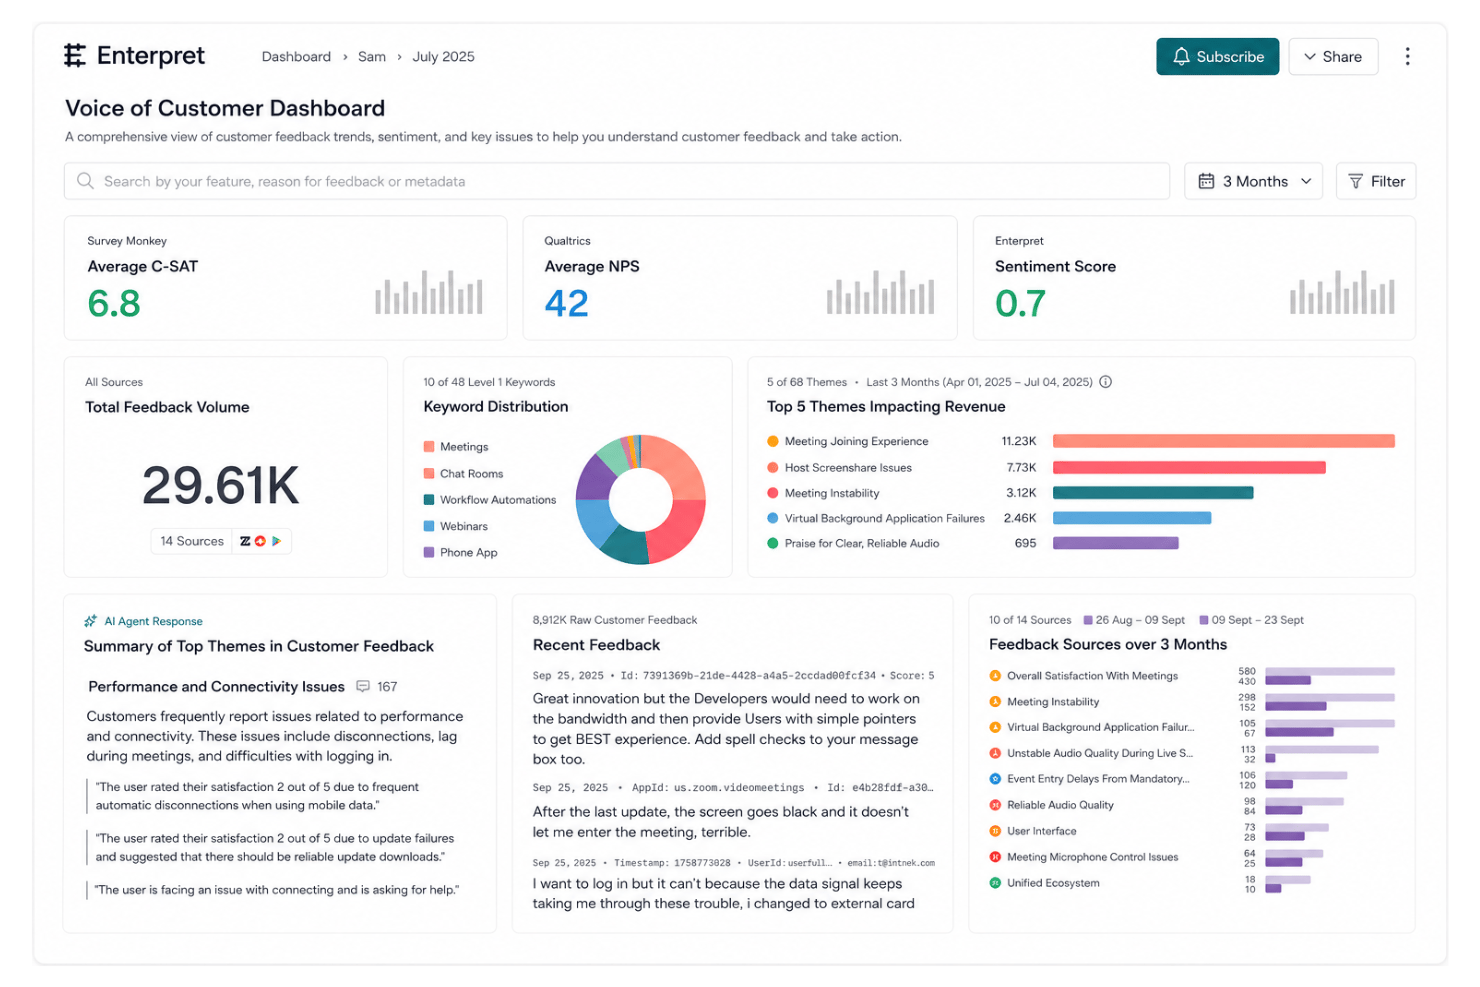This screenshot has height=987, width=1480.
Task: Click the comment icon beside 167
Action: pos(363,687)
